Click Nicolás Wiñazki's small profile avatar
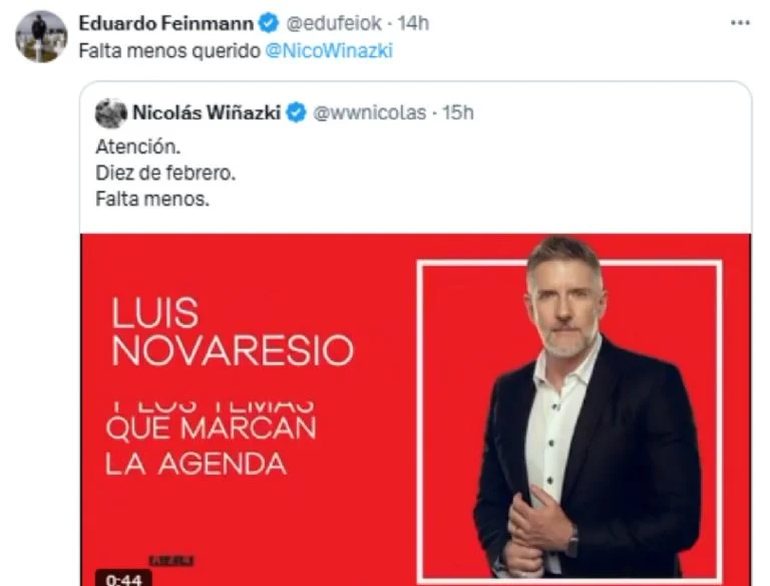This screenshot has width=770, height=586. coord(111,113)
